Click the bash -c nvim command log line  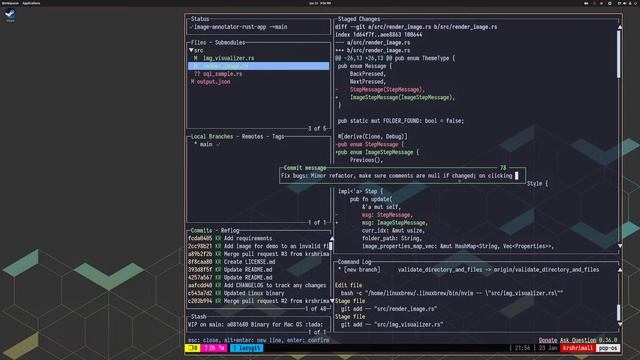(452, 293)
